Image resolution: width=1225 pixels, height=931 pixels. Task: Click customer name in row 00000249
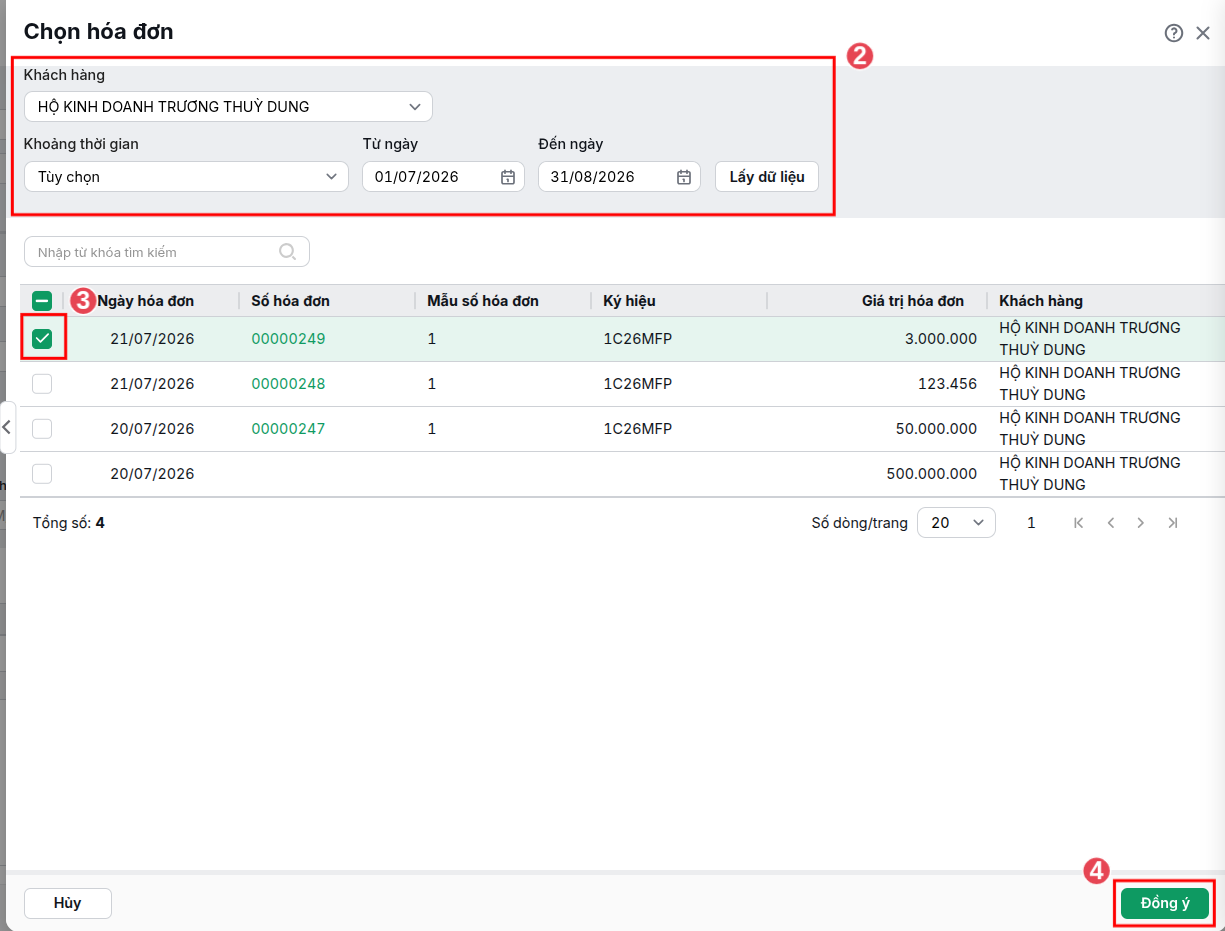(x=1090, y=339)
